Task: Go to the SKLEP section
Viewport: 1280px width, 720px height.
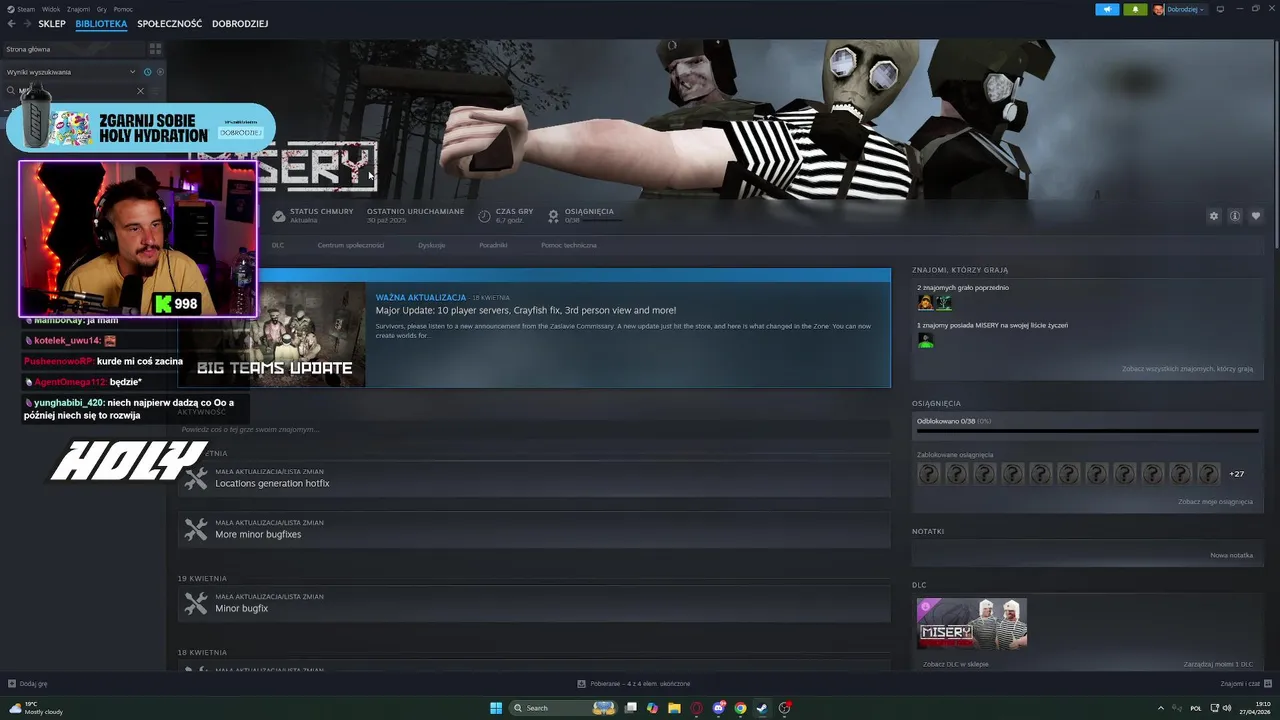Action: 52,24
